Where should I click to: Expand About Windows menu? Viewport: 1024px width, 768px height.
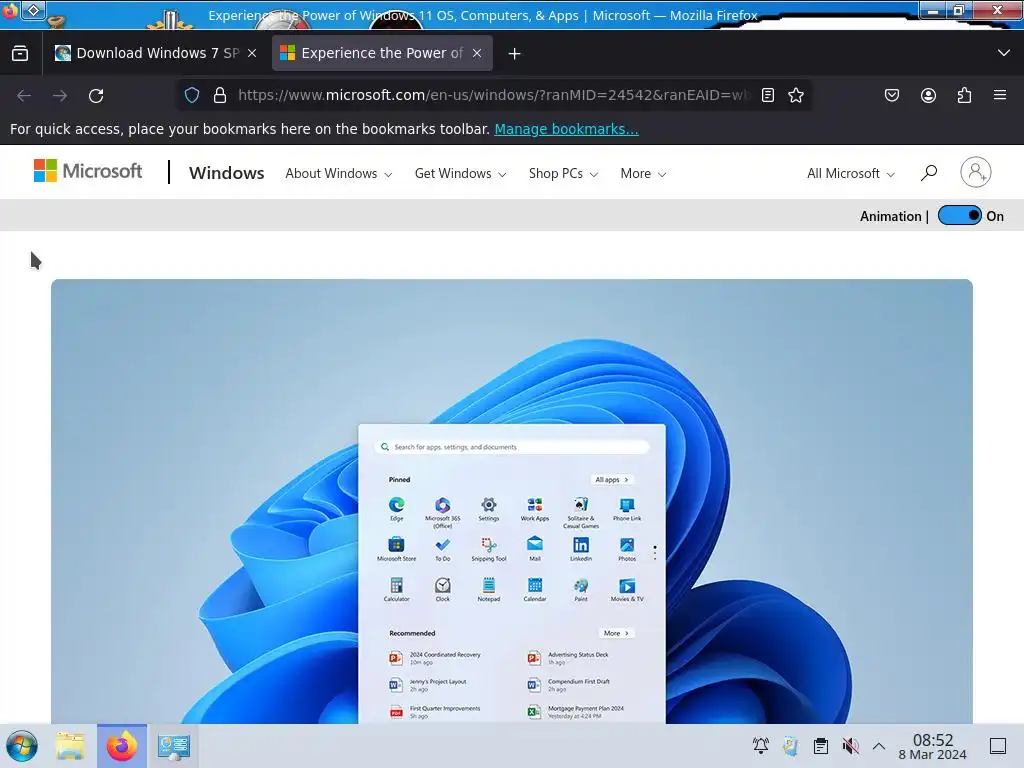(338, 174)
